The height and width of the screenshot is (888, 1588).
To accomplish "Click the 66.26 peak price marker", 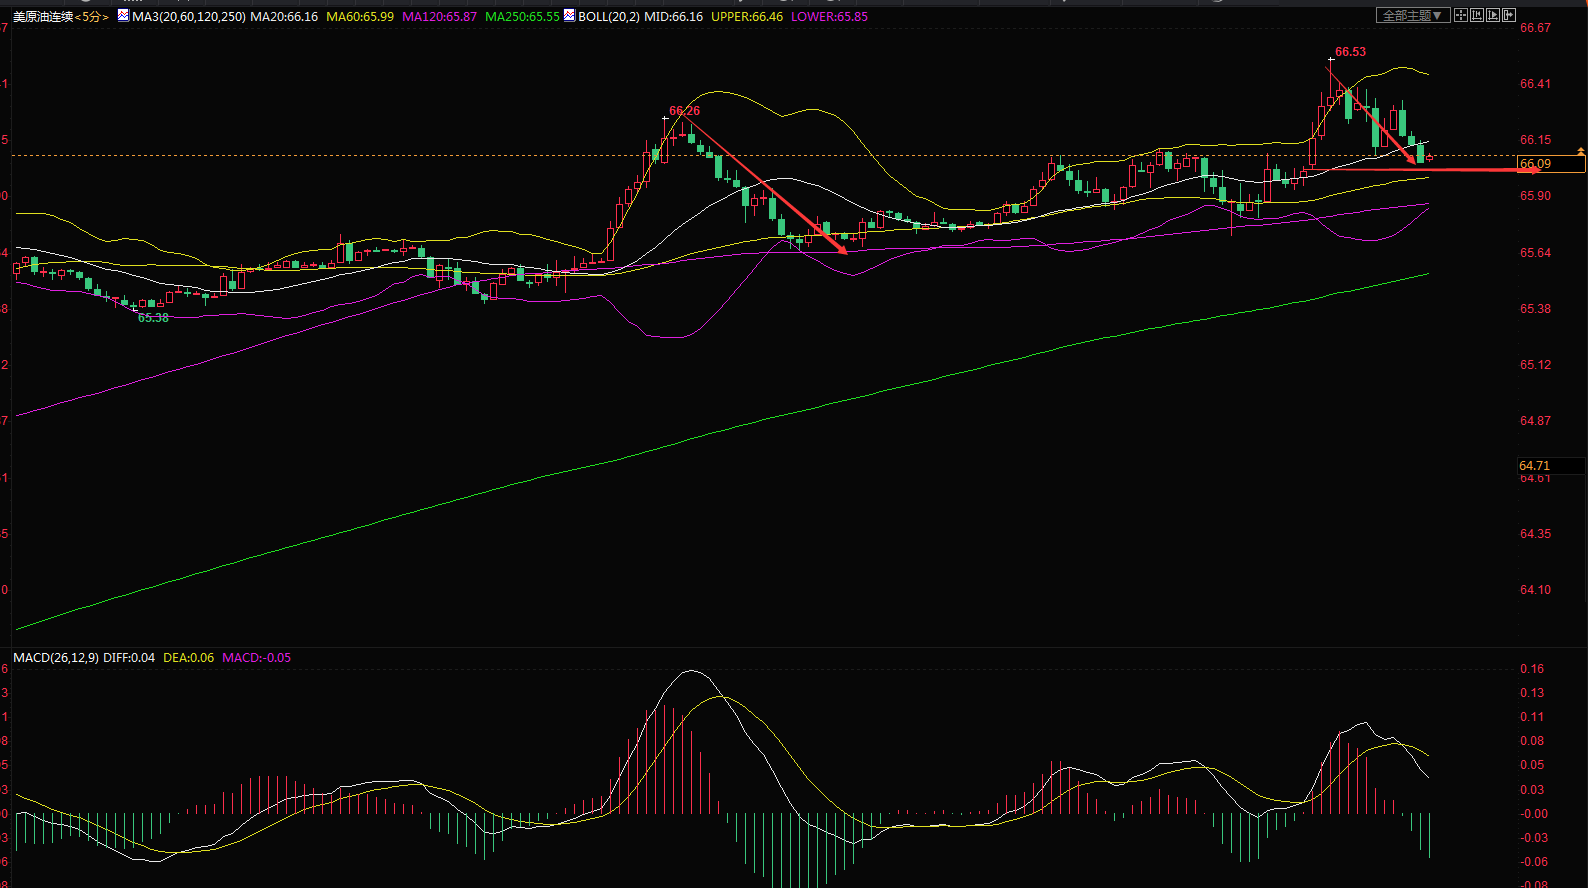I will pos(685,111).
